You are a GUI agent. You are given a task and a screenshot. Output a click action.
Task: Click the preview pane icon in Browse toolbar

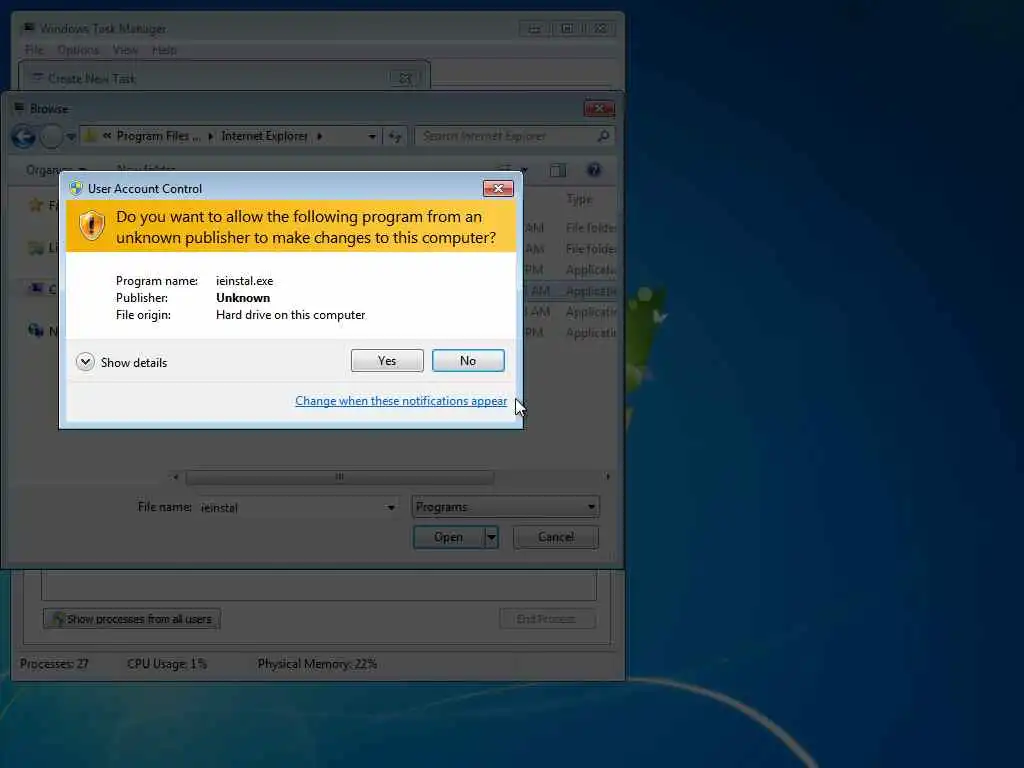pyautogui.click(x=557, y=170)
